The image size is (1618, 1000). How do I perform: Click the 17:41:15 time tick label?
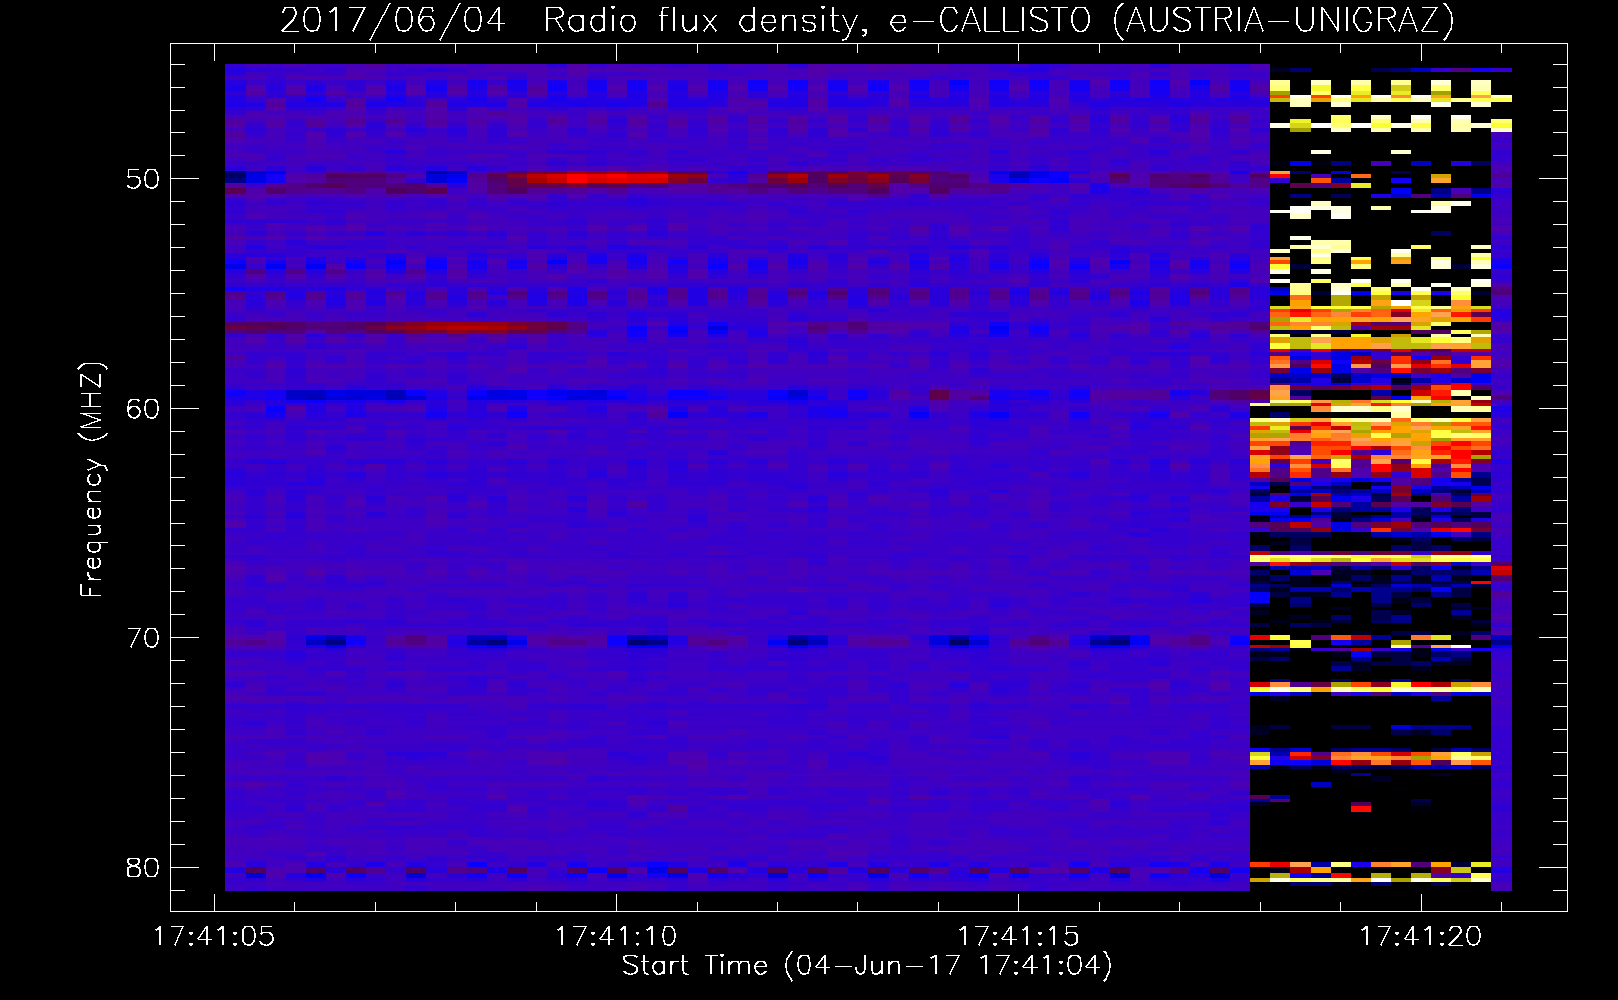(x=1018, y=937)
